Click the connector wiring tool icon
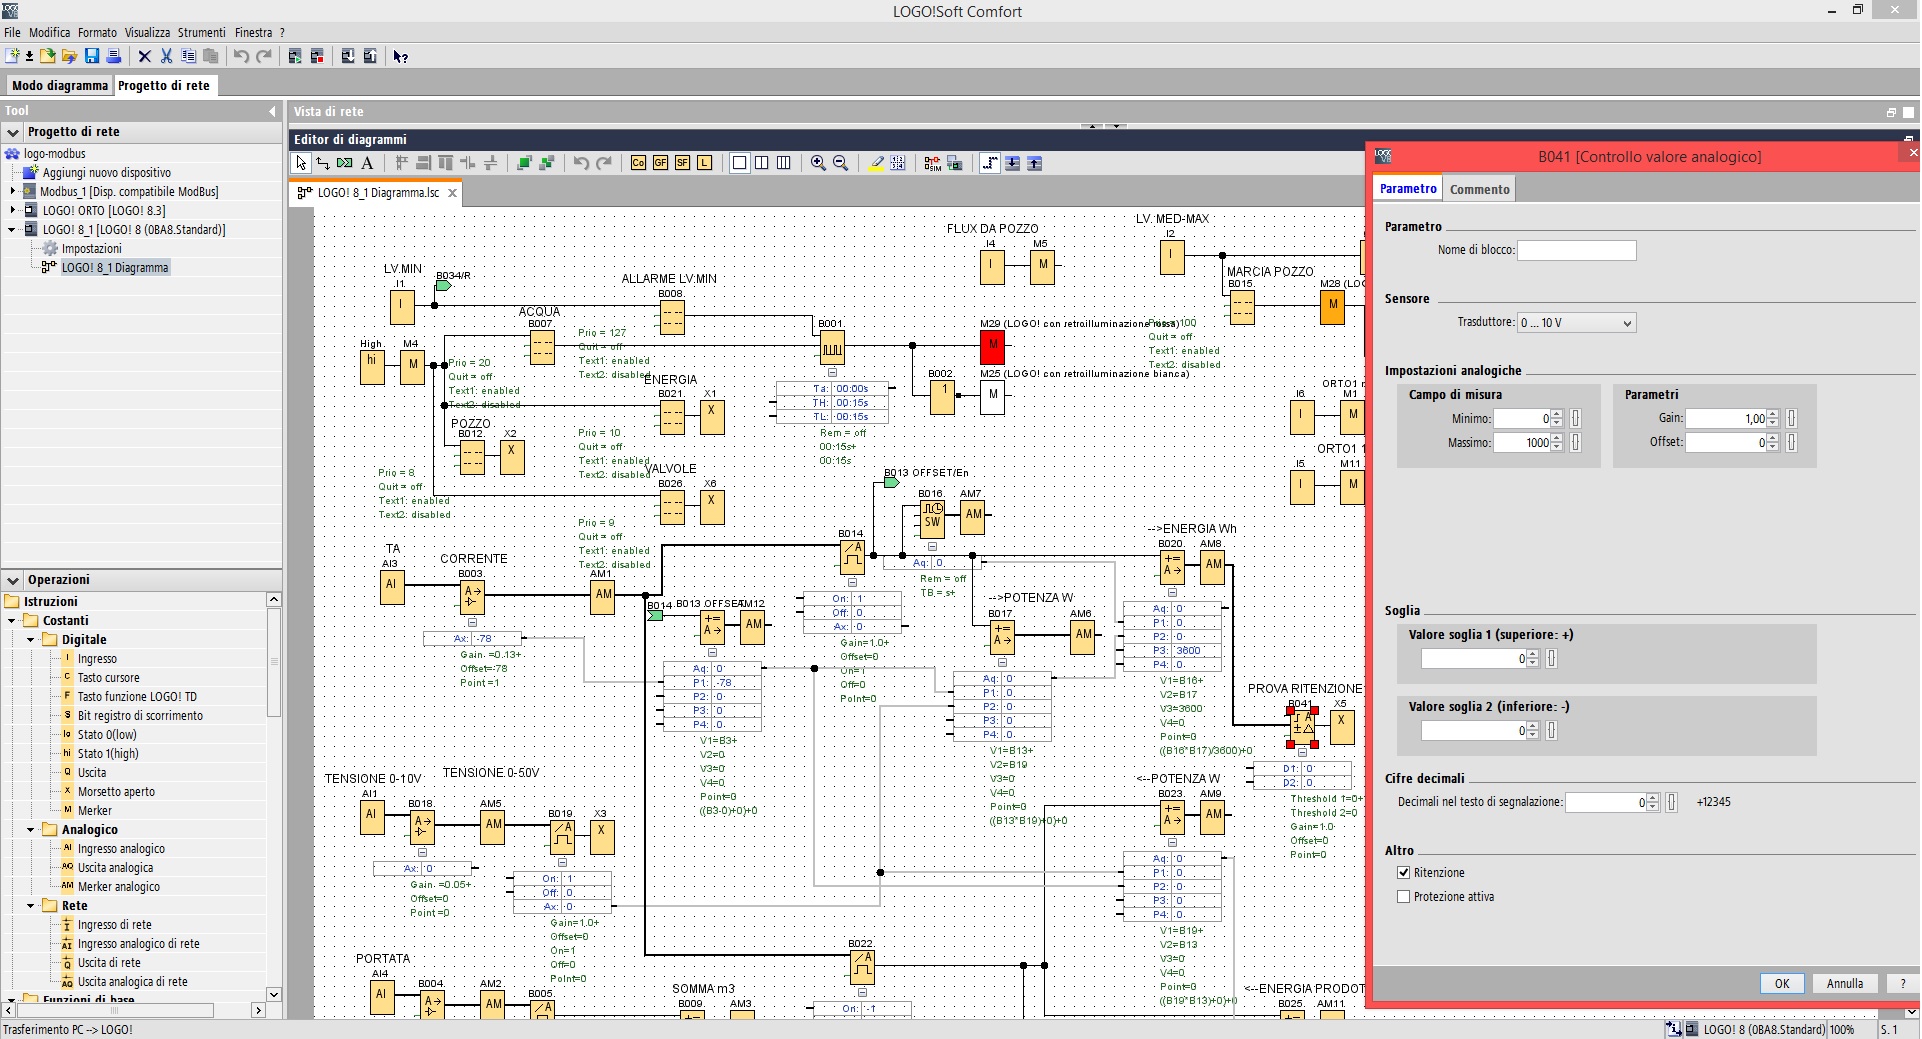This screenshot has height=1039, width=1922. point(323,163)
